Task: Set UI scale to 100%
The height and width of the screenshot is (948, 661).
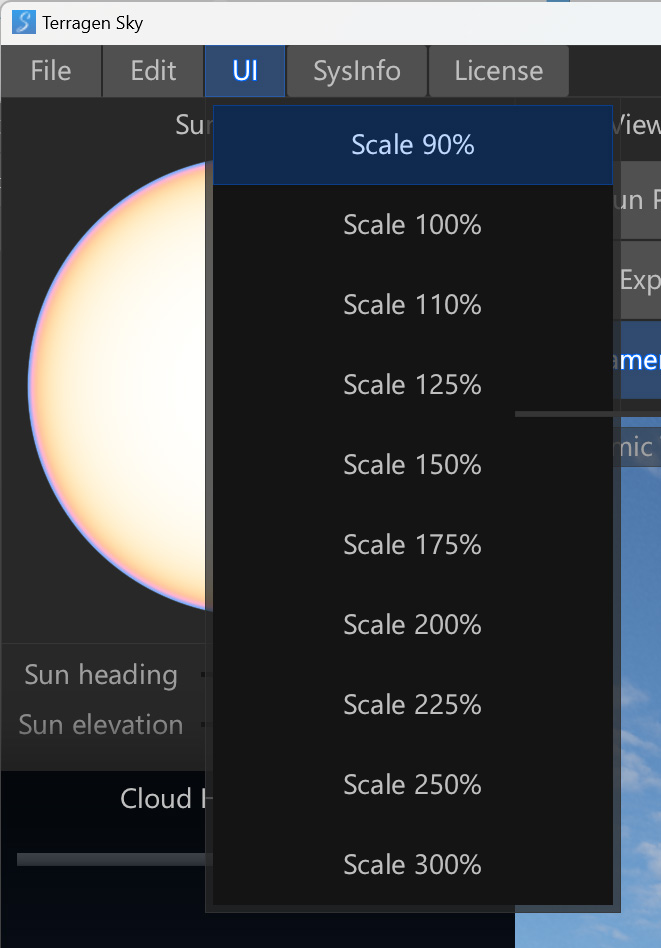Action: [x=412, y=225]
